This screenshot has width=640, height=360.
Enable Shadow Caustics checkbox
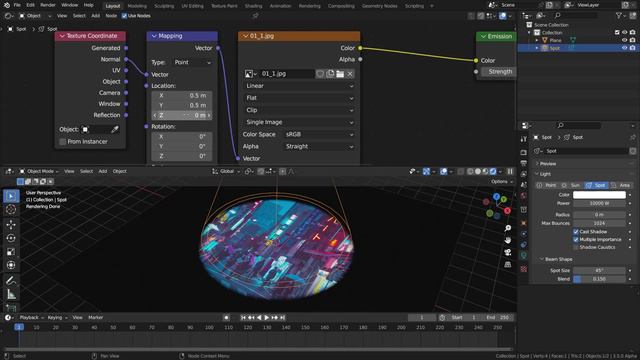tap(576, 247)
